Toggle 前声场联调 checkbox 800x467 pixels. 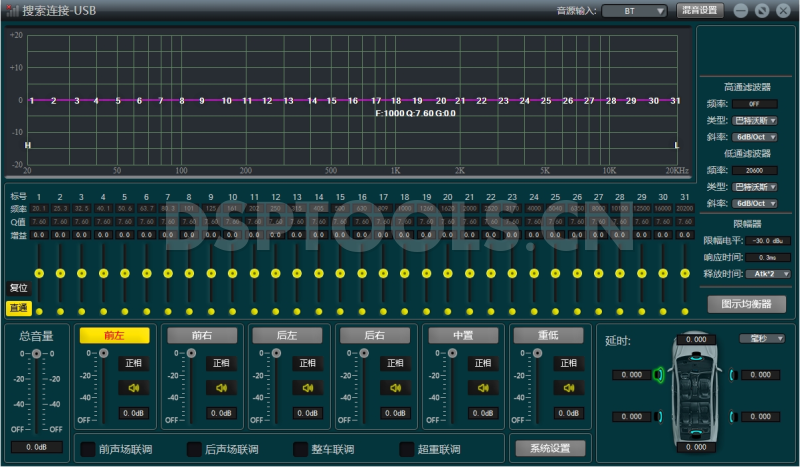[x=88, y=449]
